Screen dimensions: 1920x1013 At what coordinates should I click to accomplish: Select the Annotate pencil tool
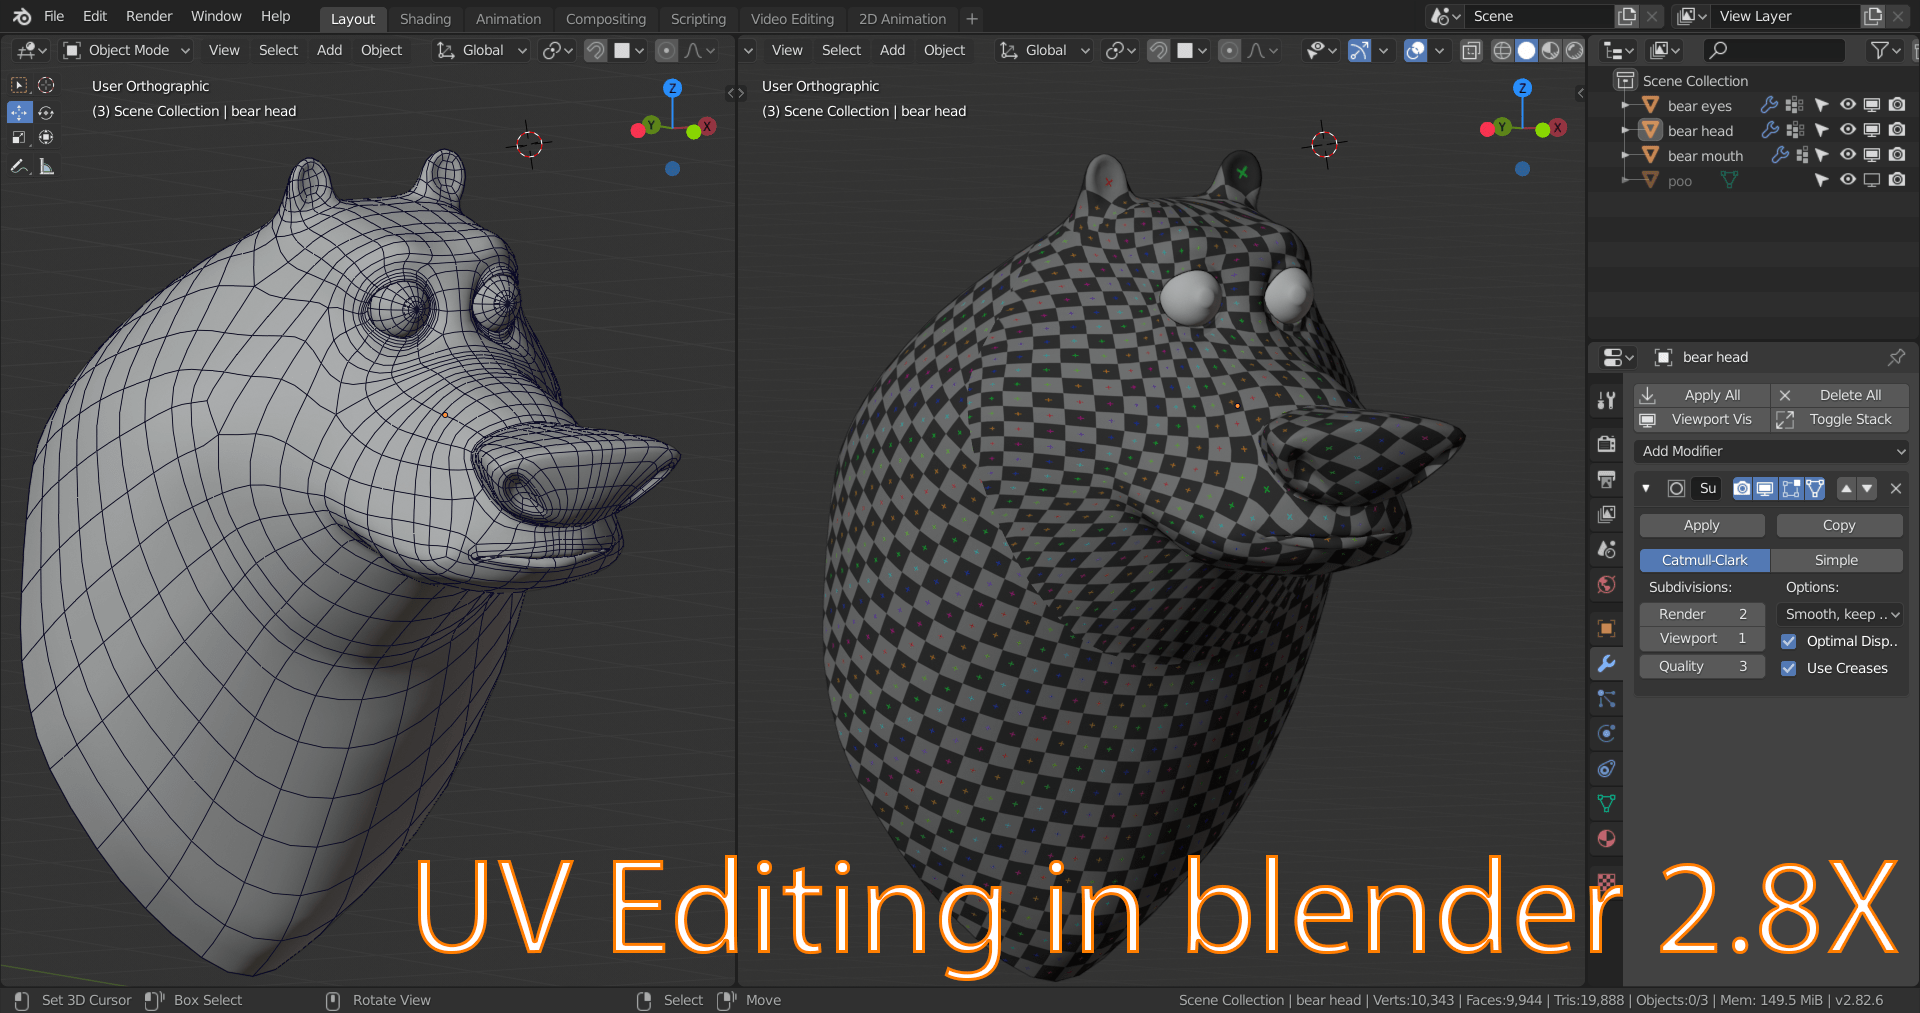pyautogui.click(x=19, y=166)
